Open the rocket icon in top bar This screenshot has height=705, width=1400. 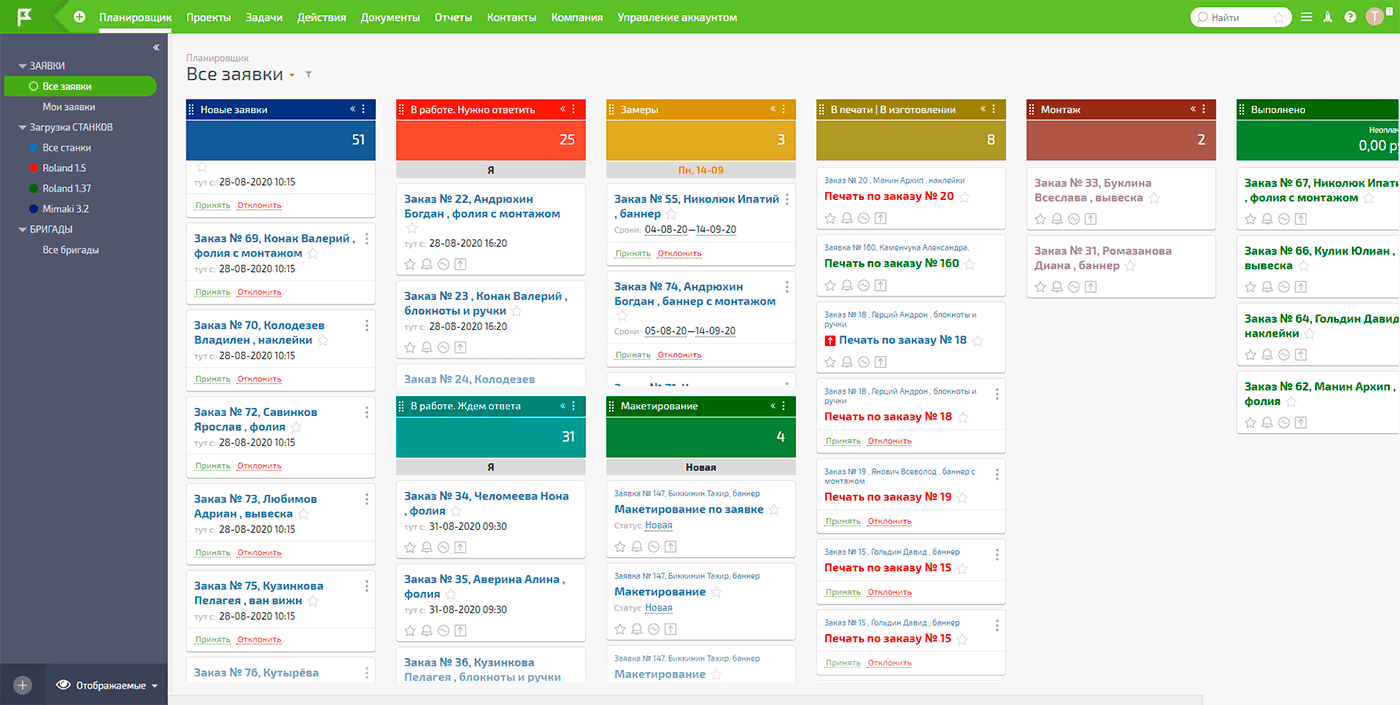click(1328, 17)
